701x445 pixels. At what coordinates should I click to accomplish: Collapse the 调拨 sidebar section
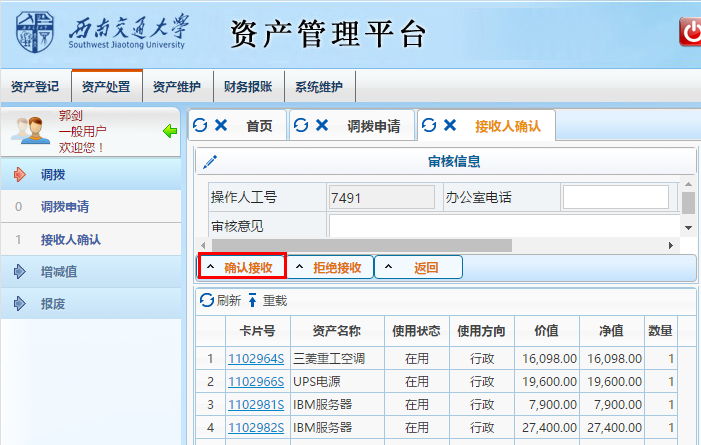52,175
